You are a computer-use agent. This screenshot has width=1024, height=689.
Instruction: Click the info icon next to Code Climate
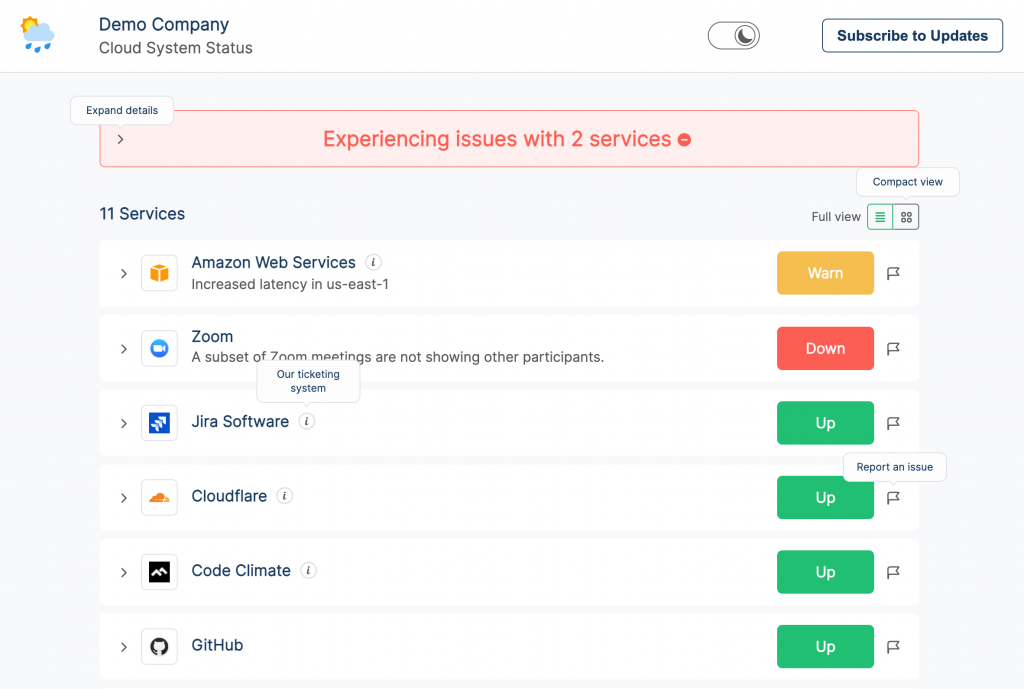(x=309, y=571)
